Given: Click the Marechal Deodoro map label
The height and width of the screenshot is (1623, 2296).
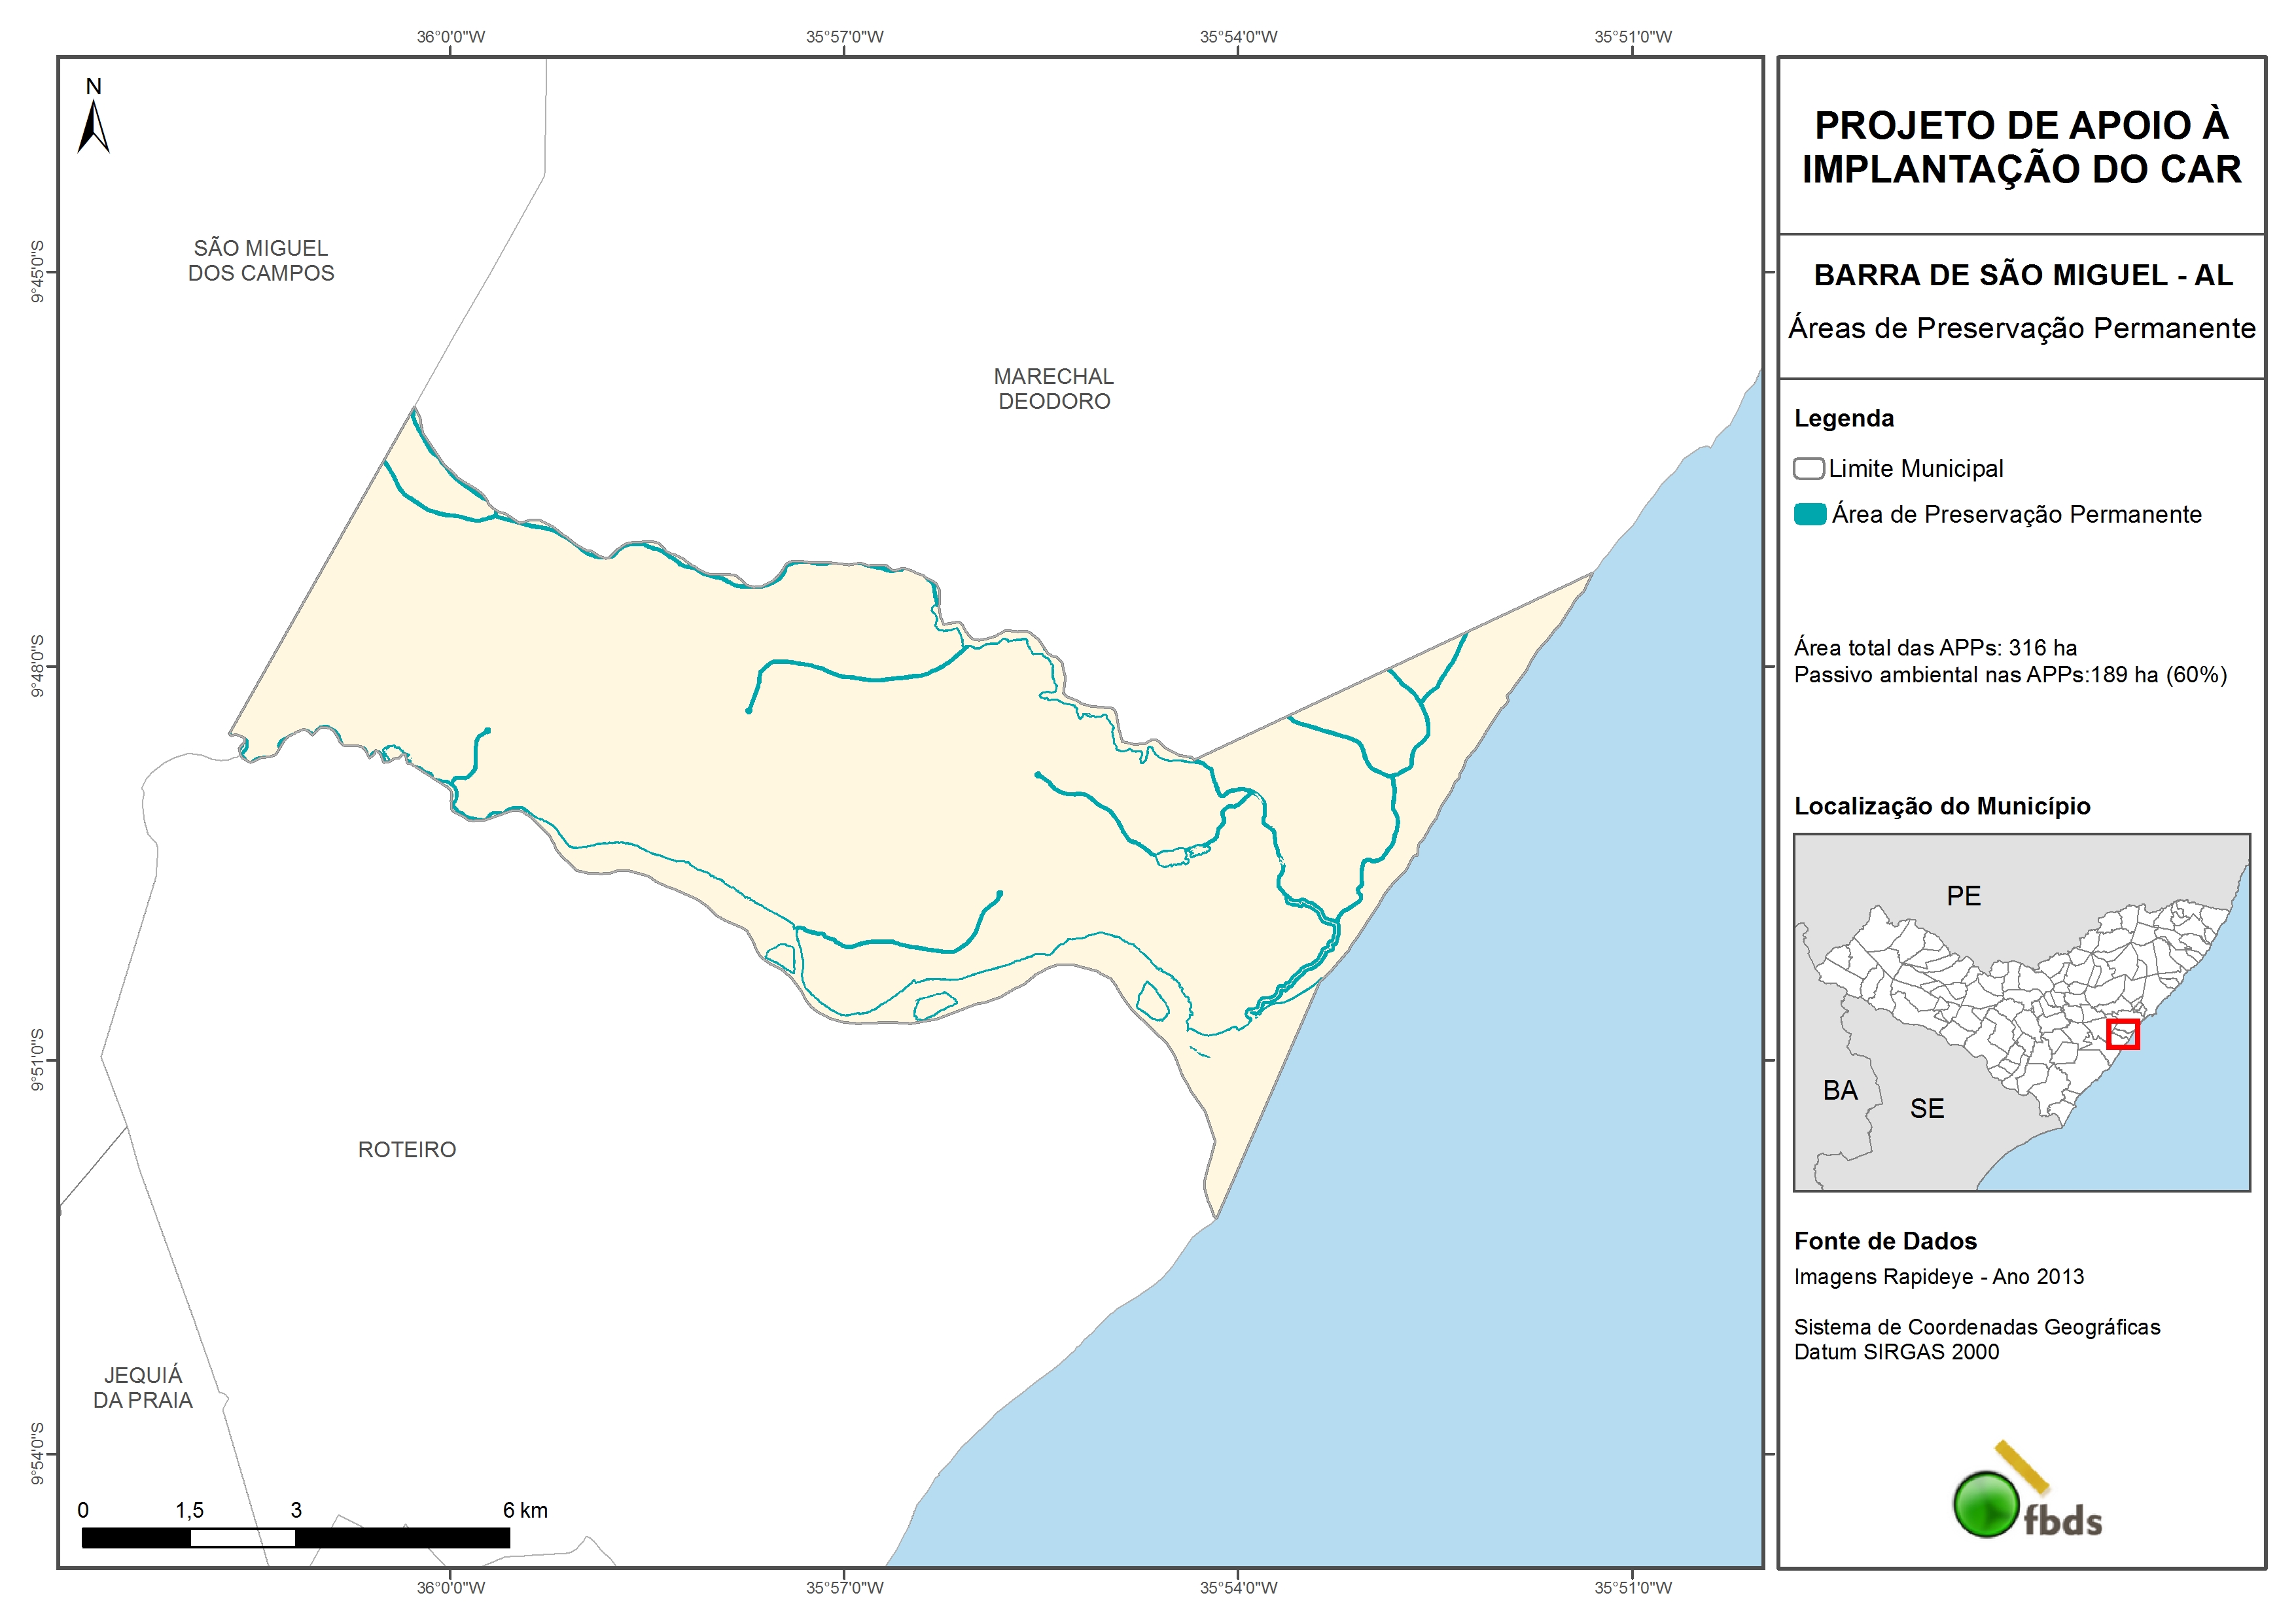Looking at the screenshot, I should [x=1053, y=389].
